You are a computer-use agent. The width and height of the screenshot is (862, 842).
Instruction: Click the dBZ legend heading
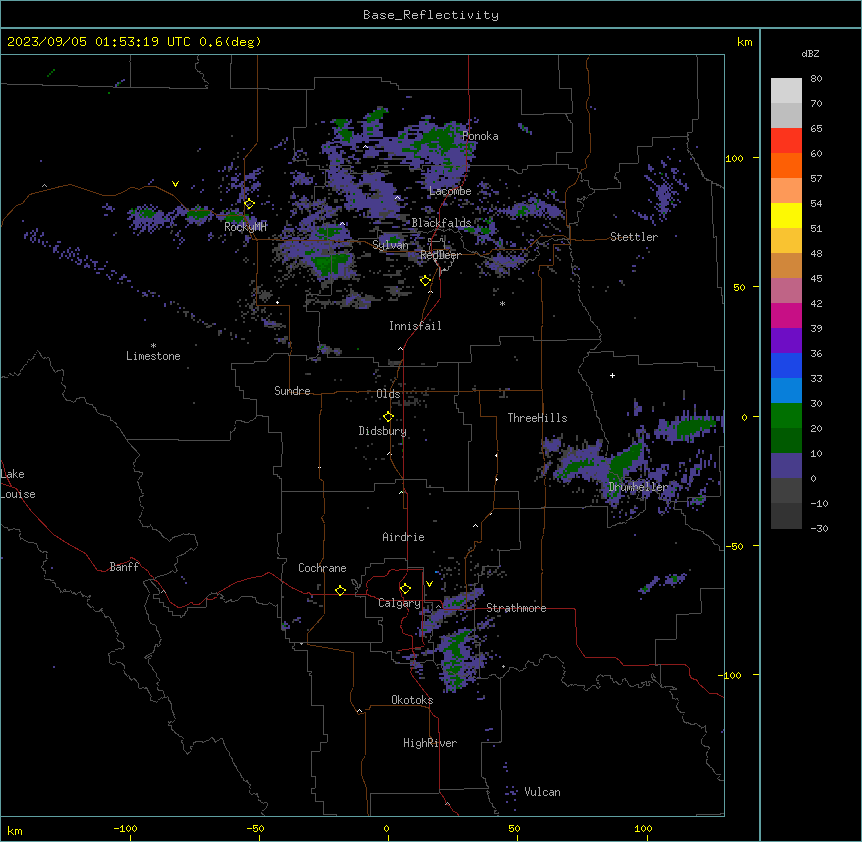coord(810,54)
